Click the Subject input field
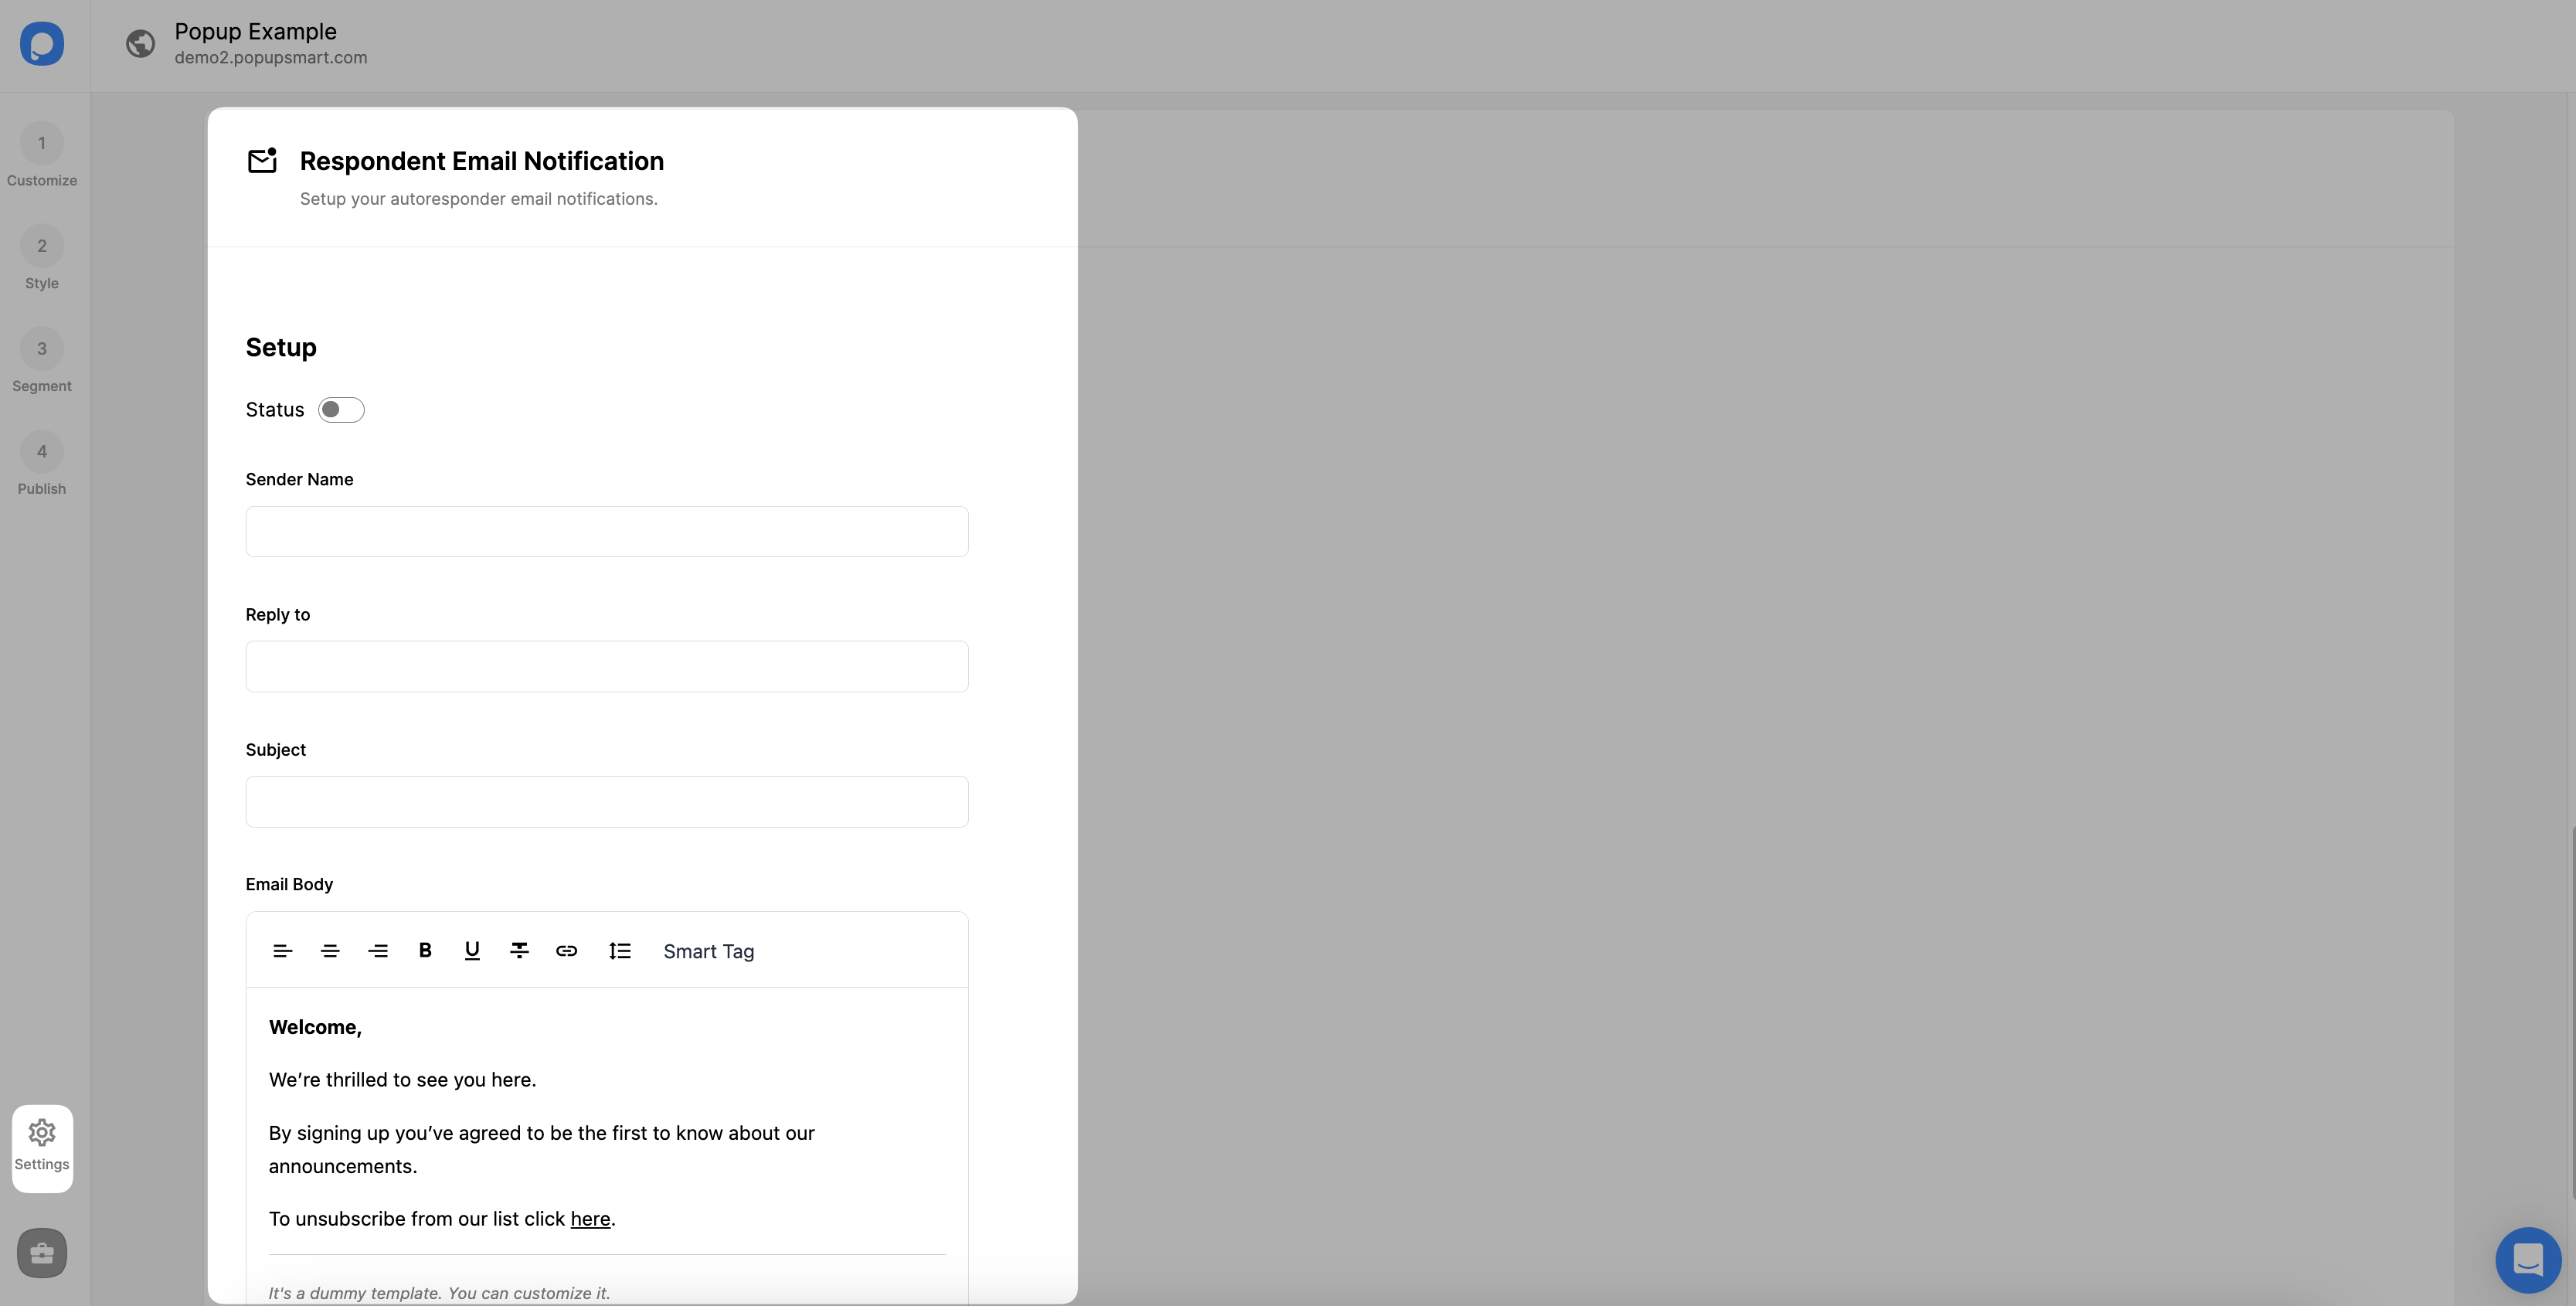Screen dimensions: 2576x1306 [x=606, y=800]
